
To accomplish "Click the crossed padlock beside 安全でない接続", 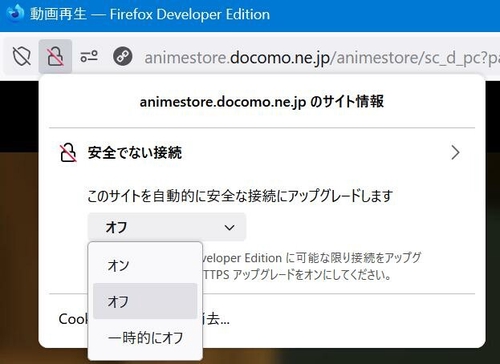I will coord(68,153).
